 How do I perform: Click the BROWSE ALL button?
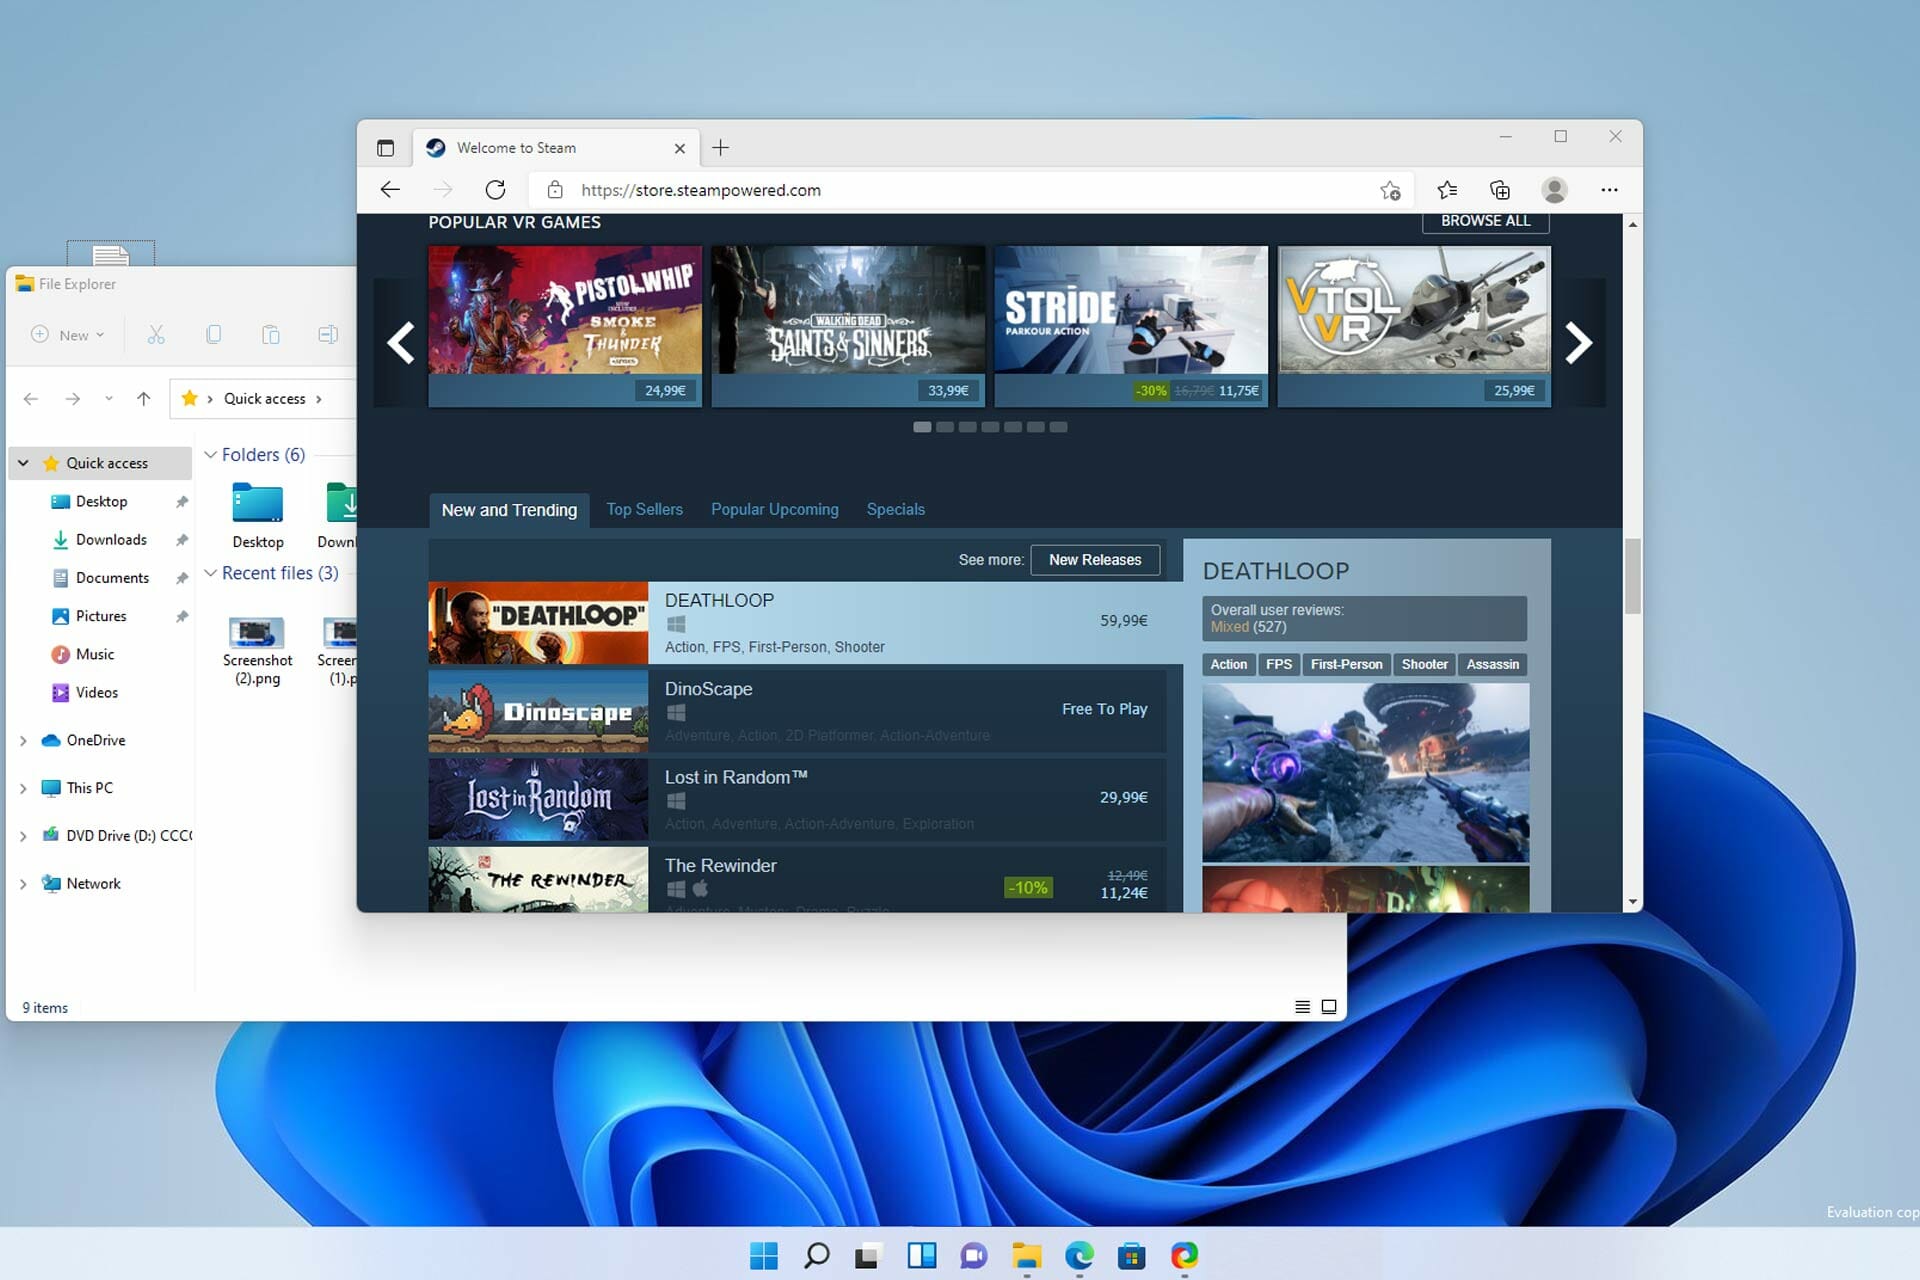point(1485,222)
